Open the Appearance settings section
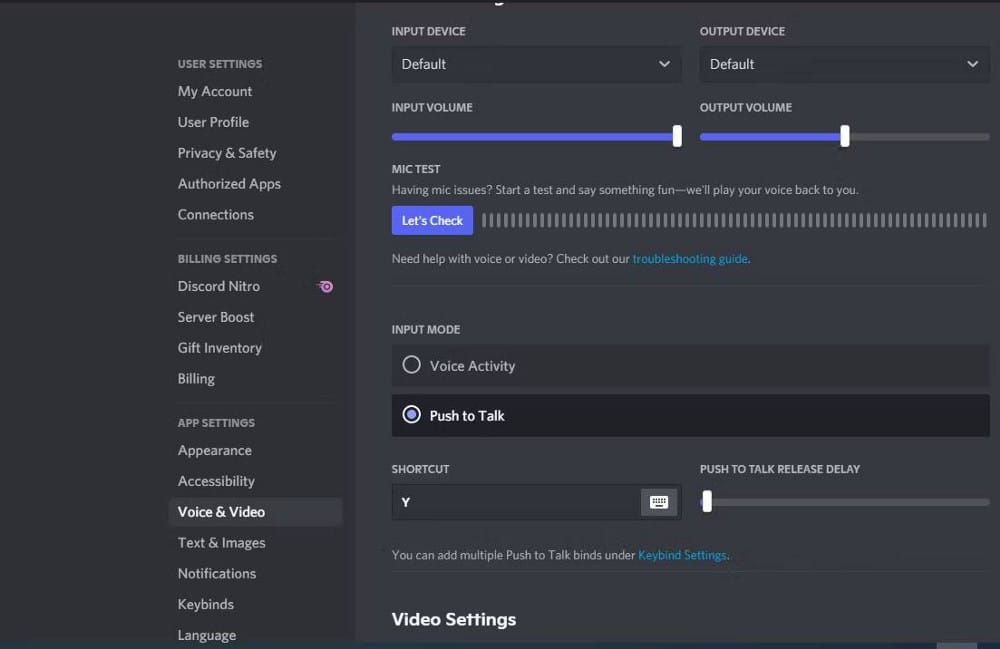1000x649 pixels. [x=214, y=450]
